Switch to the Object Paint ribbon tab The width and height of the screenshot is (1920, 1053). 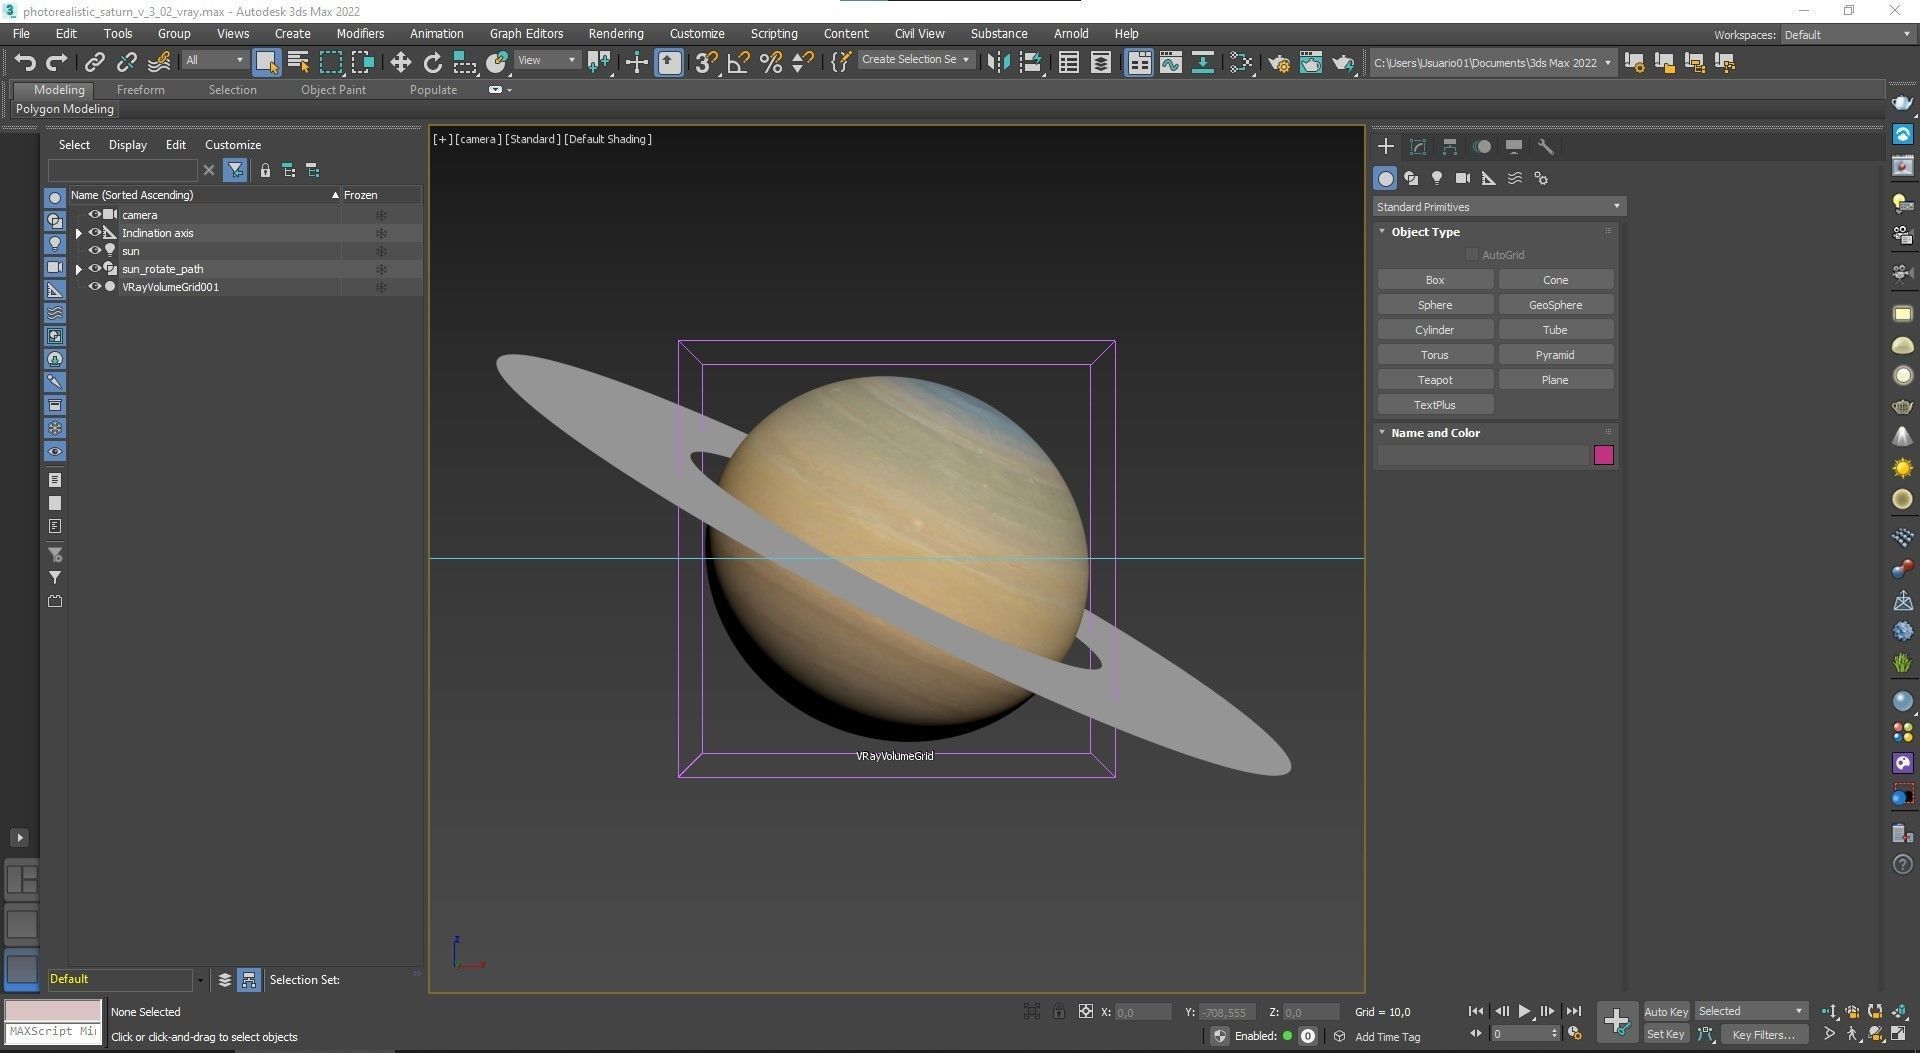[x=333, y=90]
